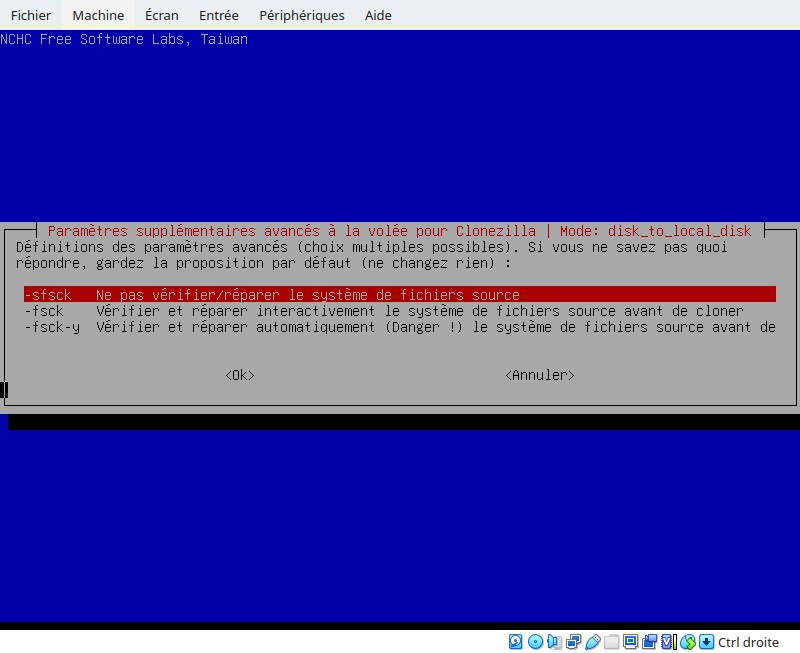Open the Fichier menu
Viewport: 800px width, 653px height.
[x=31, y=15]
